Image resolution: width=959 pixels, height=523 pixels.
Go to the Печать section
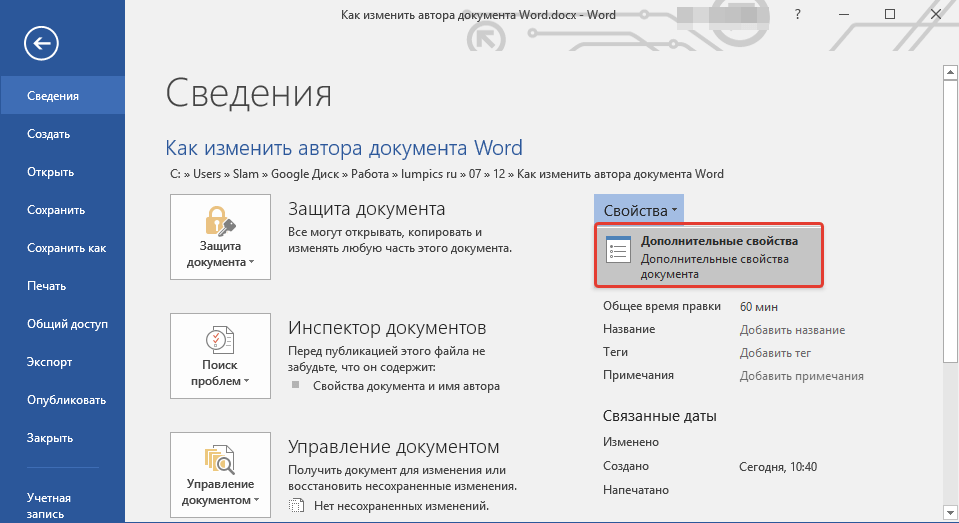tap(46, 286)
